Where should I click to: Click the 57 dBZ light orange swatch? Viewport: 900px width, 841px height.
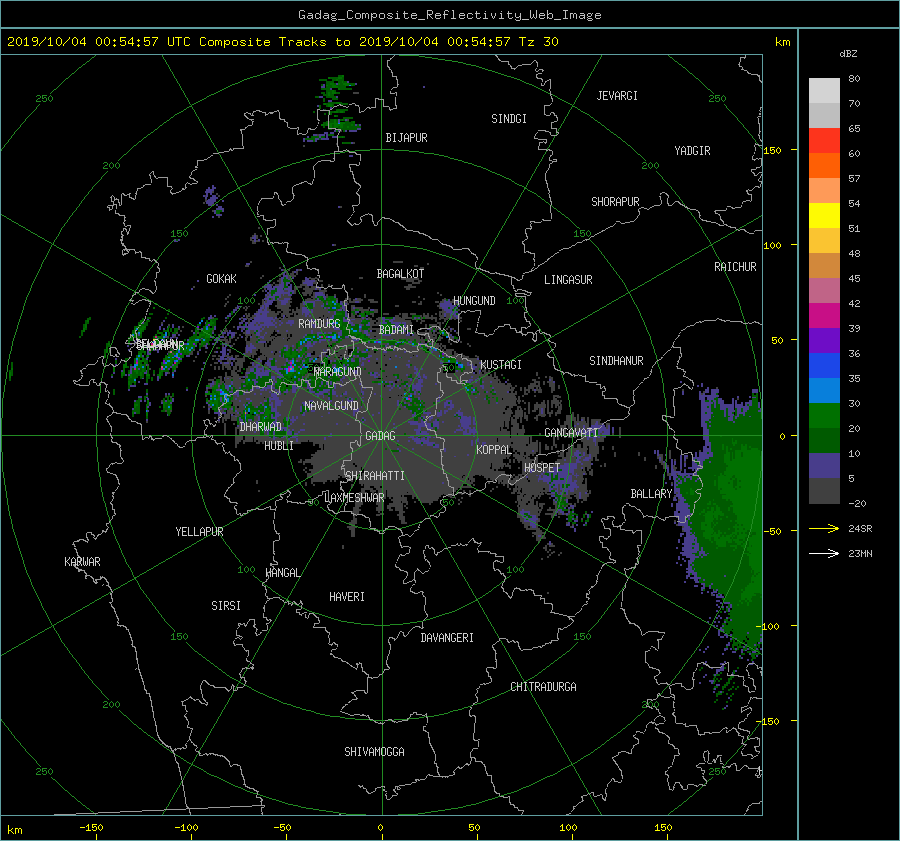pyautogui.click(x=824, y=190)
